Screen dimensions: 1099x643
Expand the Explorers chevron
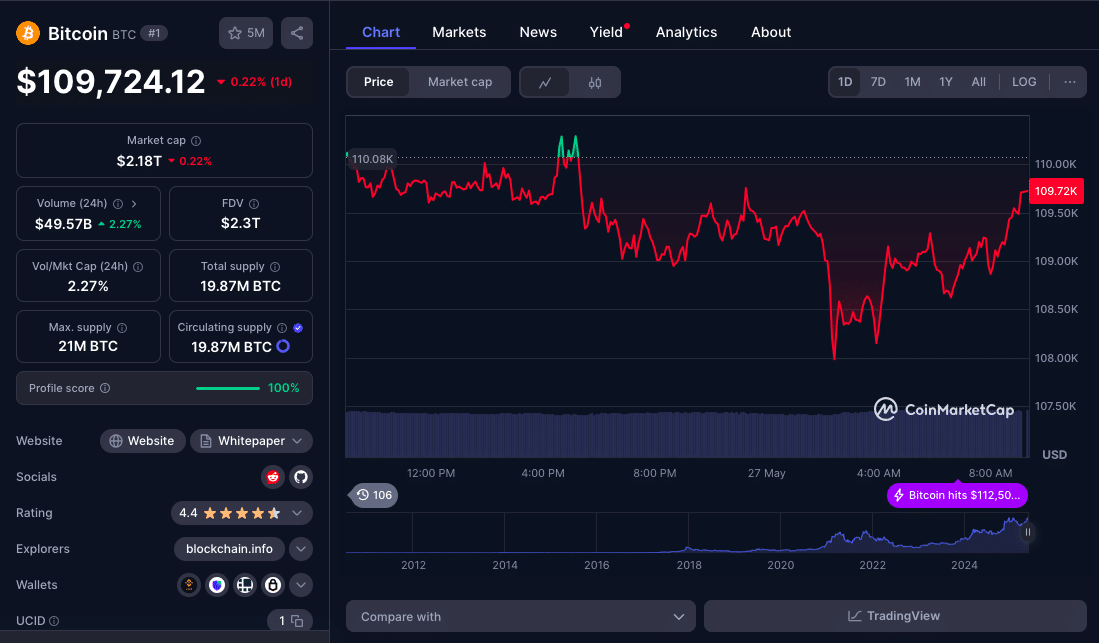point(301,549)
